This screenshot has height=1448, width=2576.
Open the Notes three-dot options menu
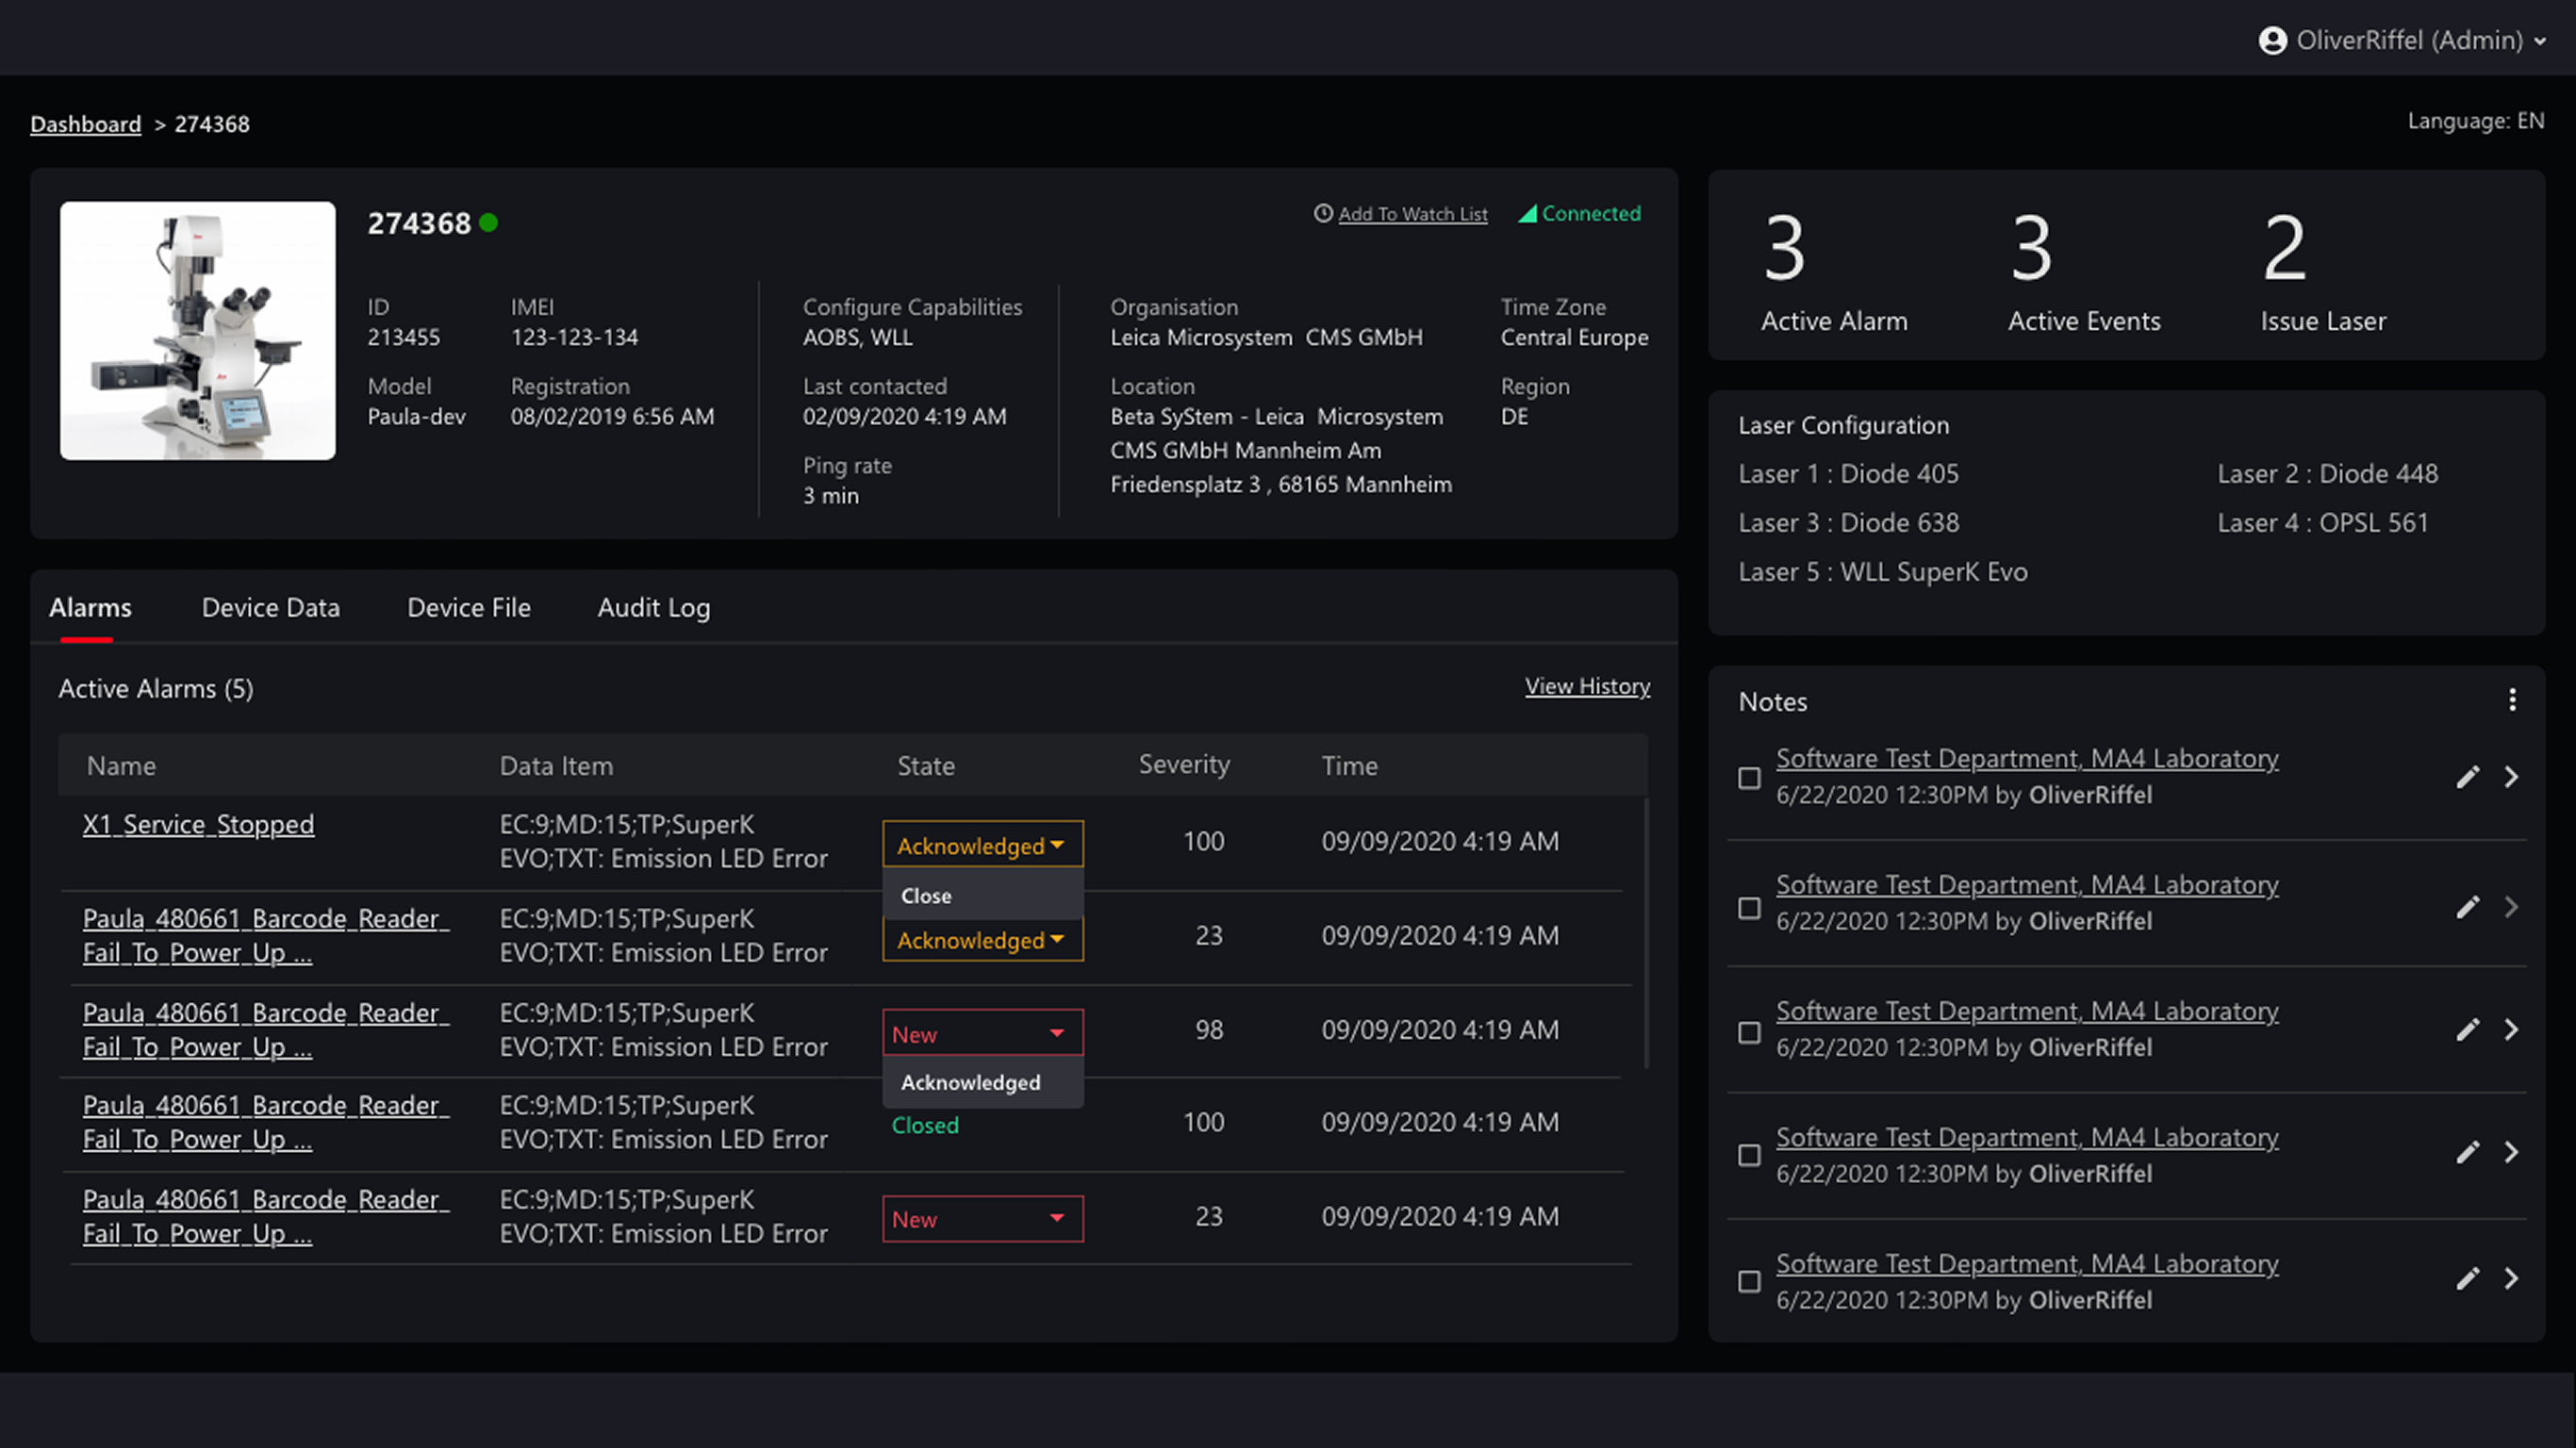pos(2511,700)
